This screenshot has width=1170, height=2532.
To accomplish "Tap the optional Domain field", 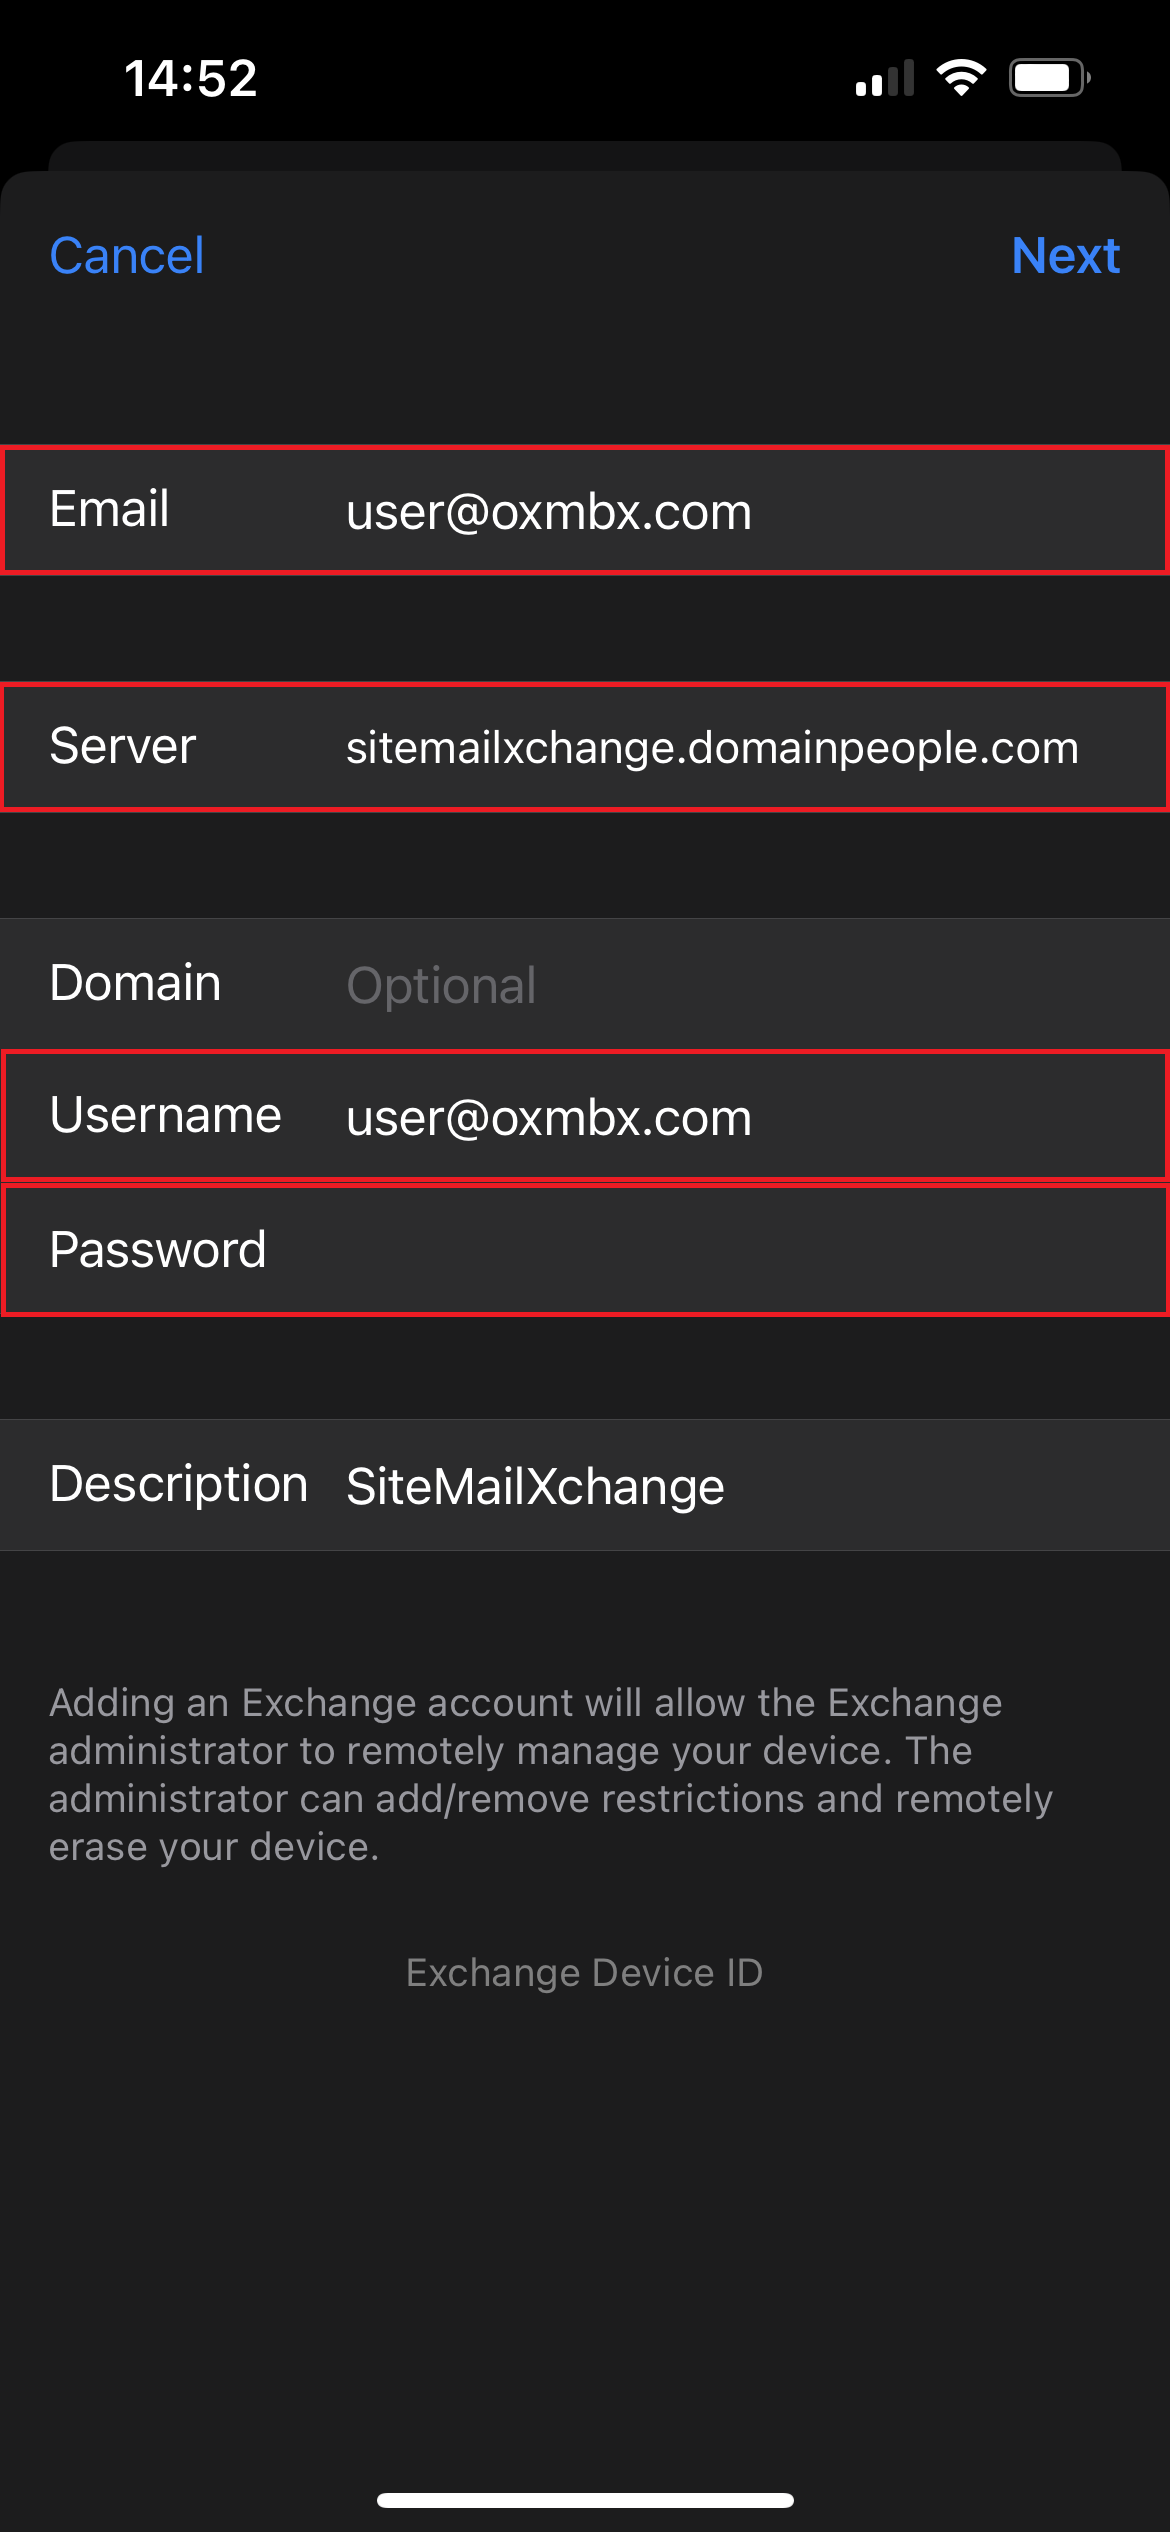I will coord(585,984).
